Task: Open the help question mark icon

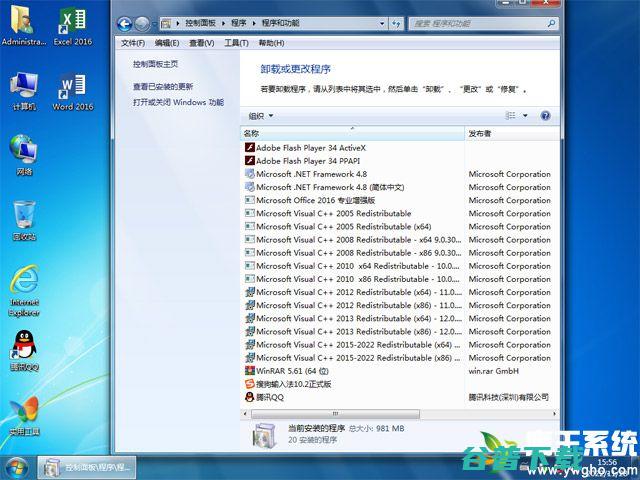Action: click(545, 116)
